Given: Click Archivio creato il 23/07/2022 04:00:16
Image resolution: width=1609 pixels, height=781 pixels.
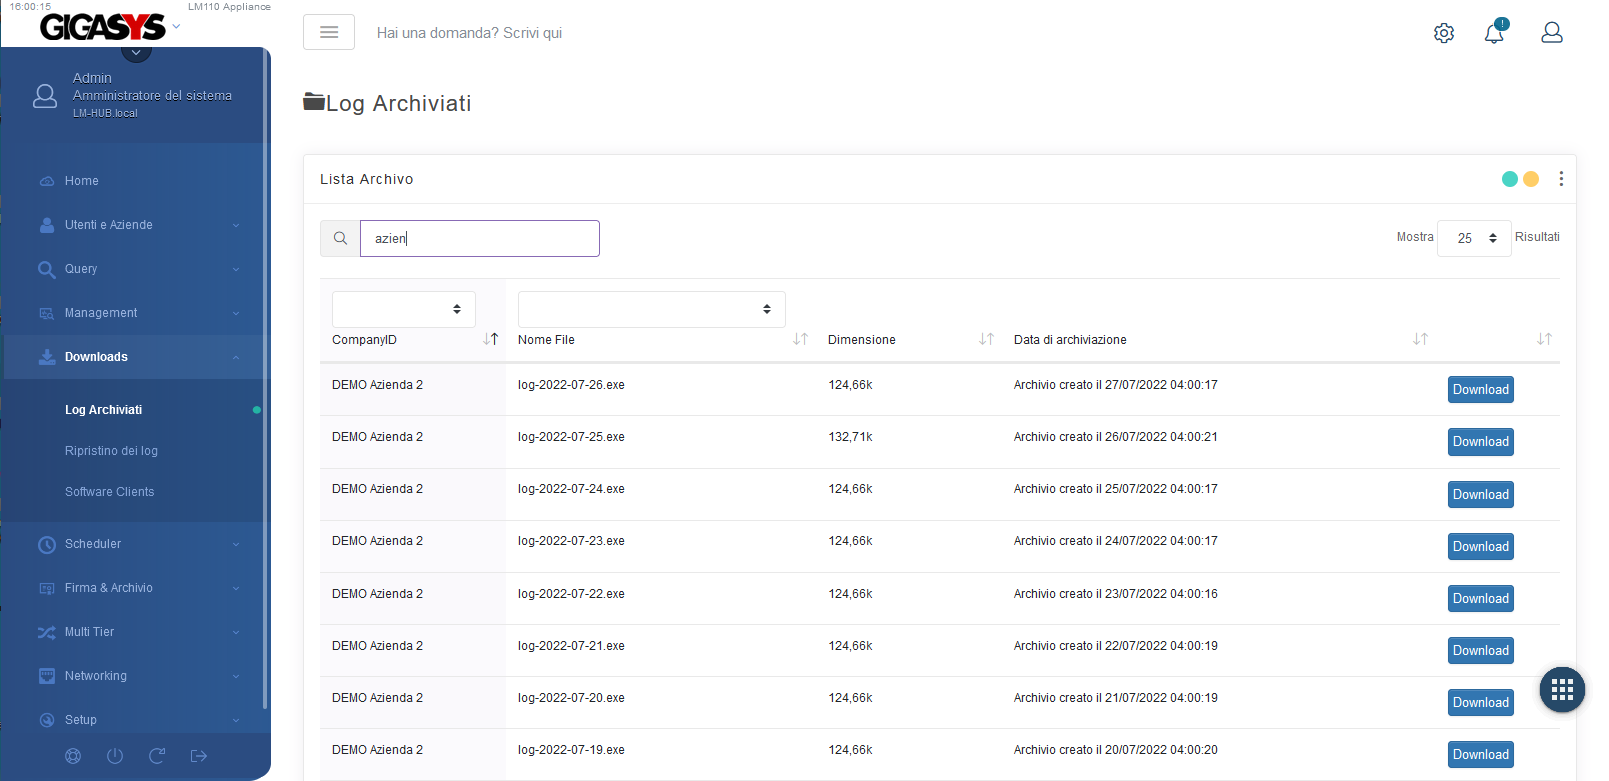Looking at the screenshot, I should click(x=1116, y=594).
